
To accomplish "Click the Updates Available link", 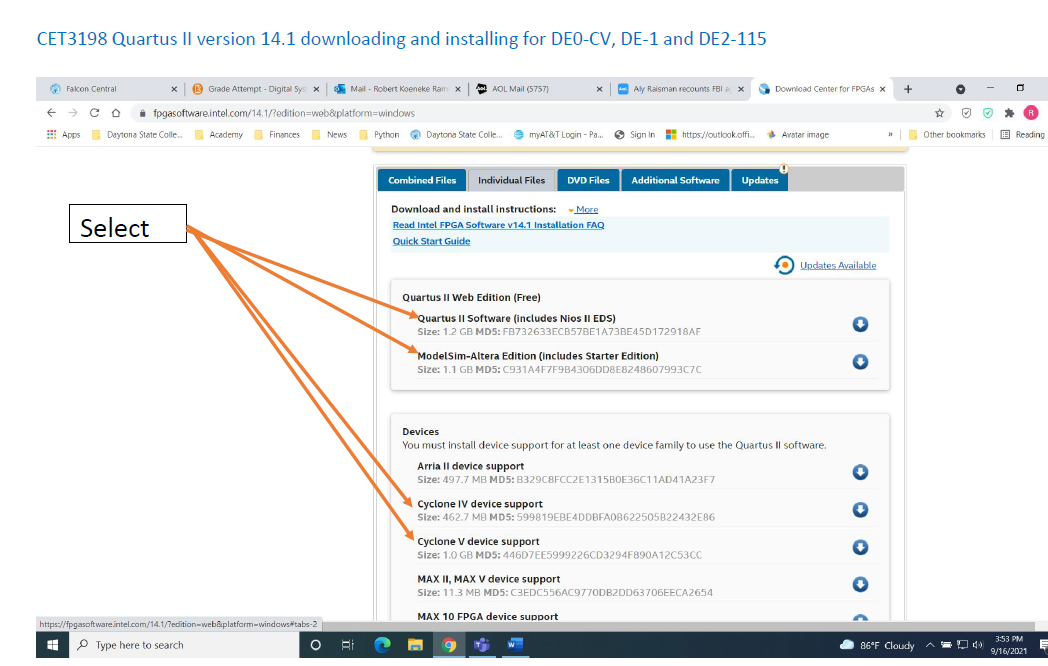I will 838,265.
